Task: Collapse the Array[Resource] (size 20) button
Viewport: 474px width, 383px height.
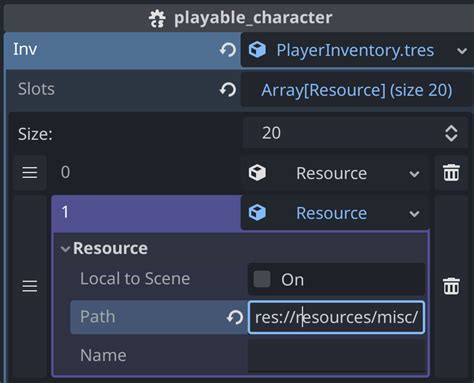Action: [x=357, y=90]
